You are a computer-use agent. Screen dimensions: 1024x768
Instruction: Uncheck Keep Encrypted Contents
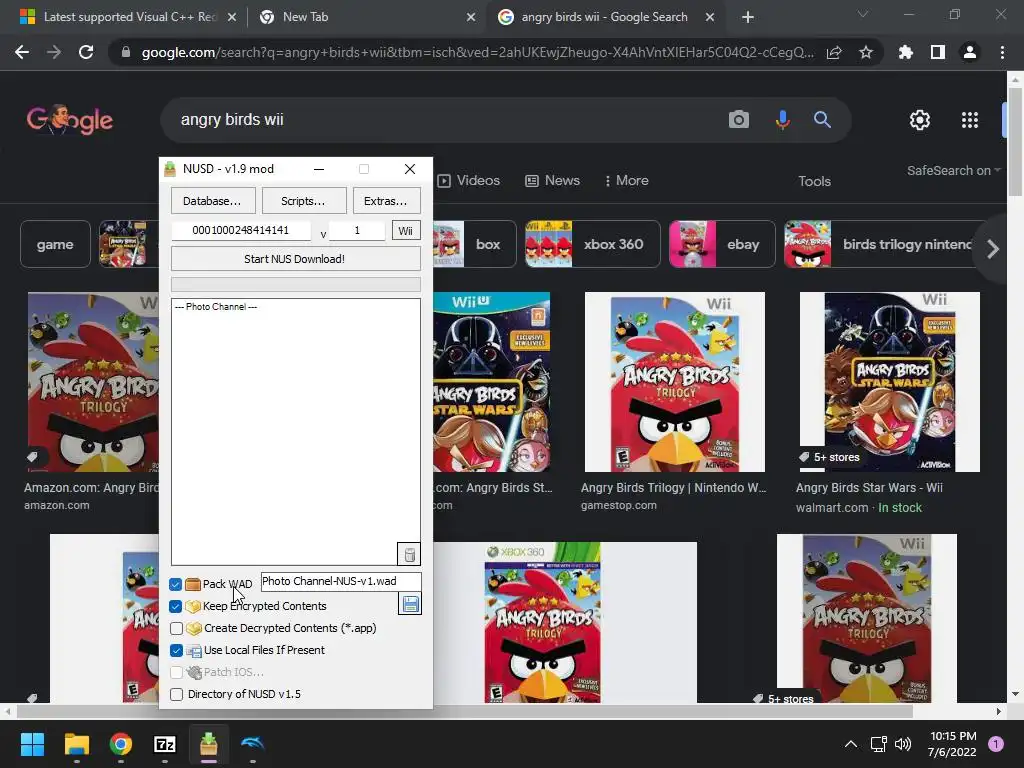pos(176,606)
